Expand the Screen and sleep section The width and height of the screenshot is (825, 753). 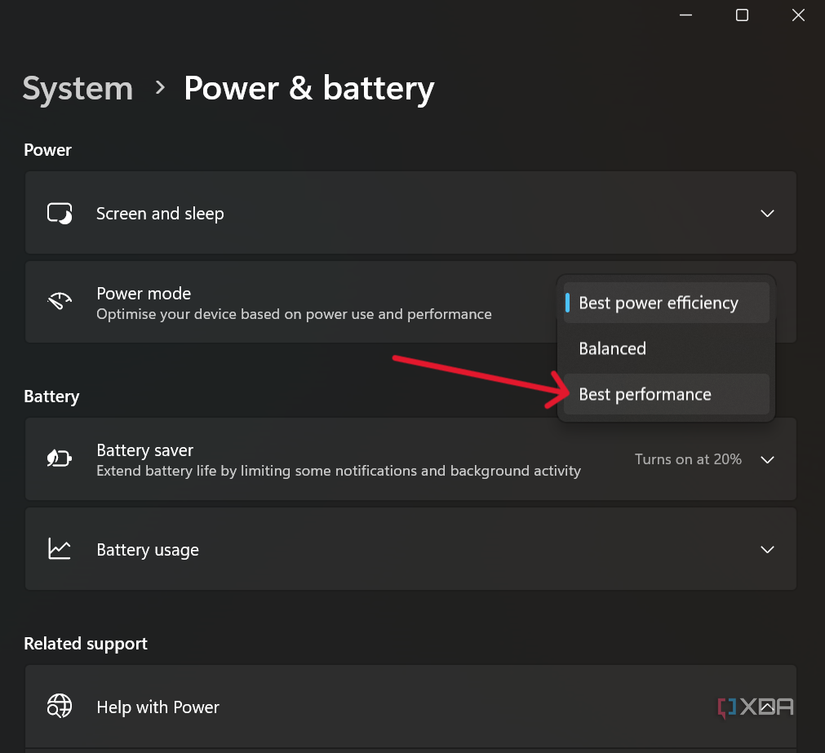point(767,213)
